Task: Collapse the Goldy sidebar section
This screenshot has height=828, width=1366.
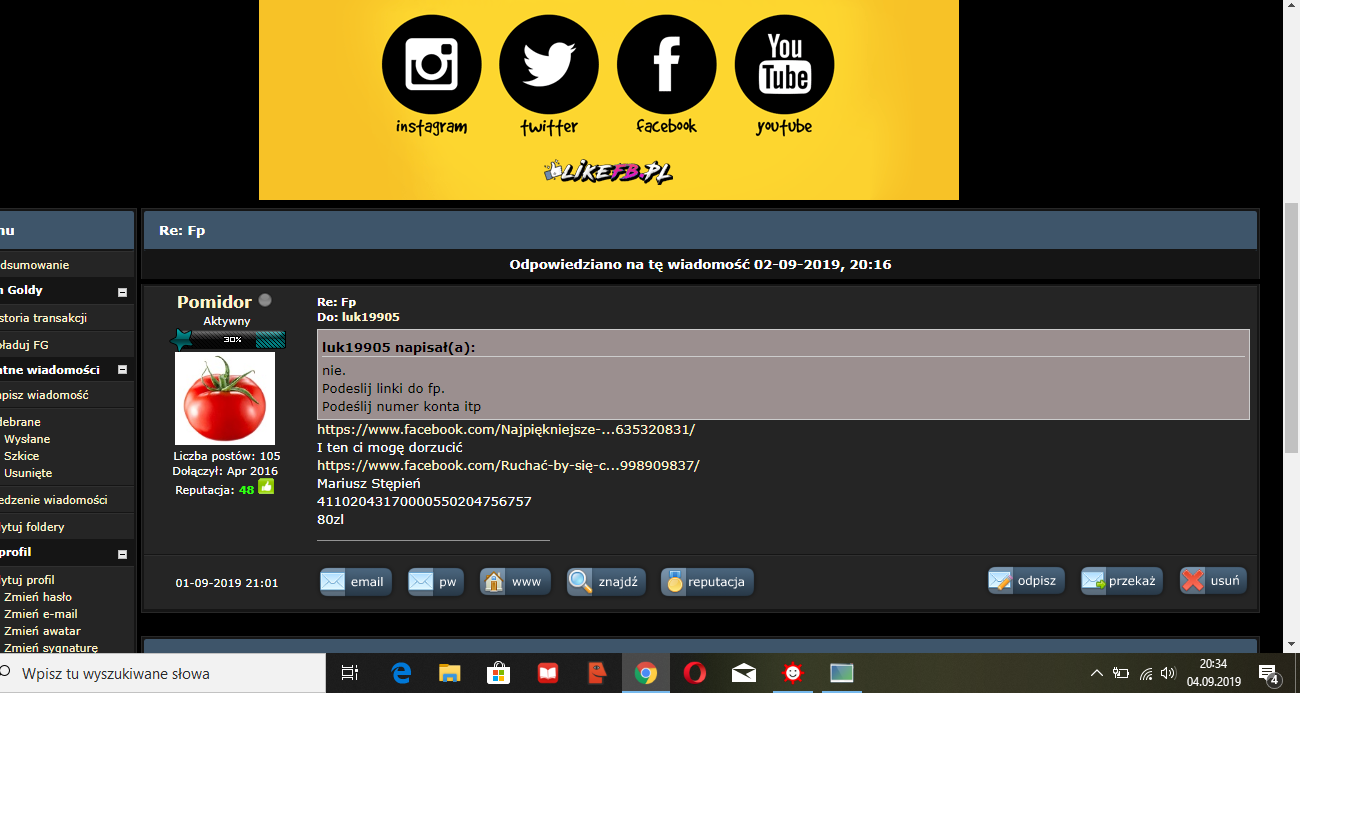Action: point(122,292)
